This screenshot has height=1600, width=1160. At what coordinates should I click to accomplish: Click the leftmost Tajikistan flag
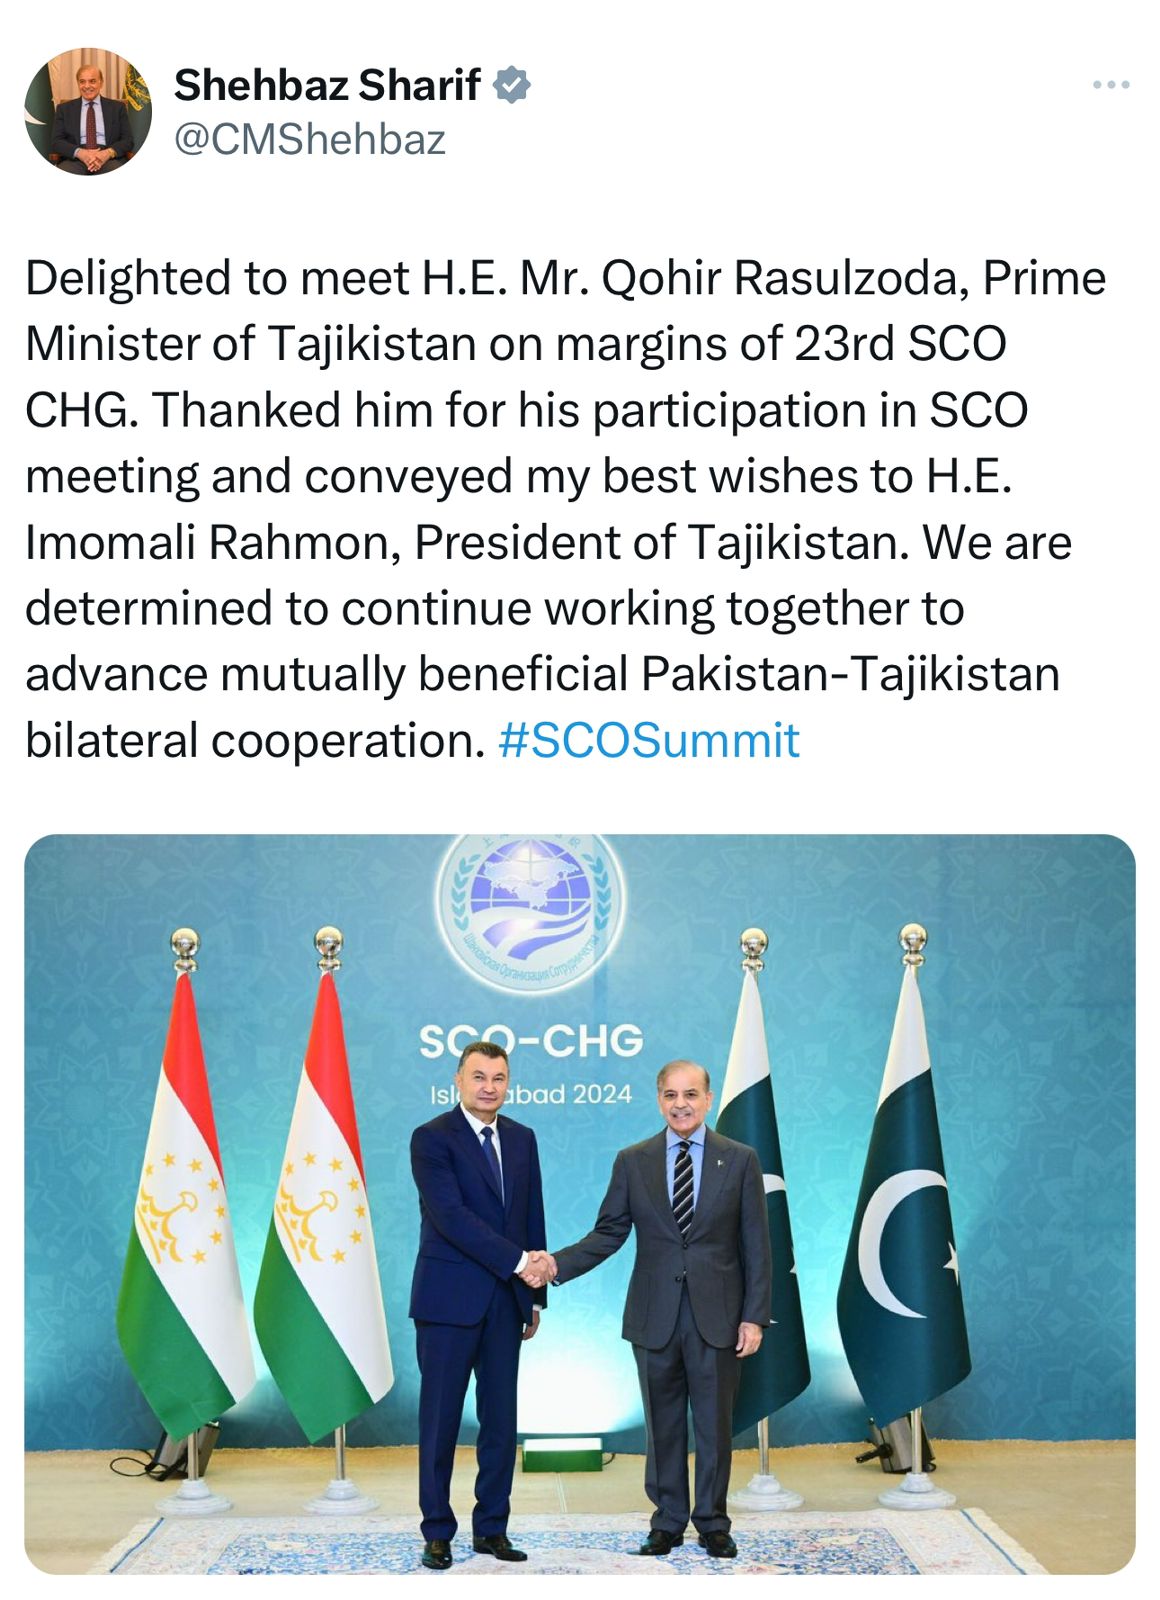coord(180,1200)
